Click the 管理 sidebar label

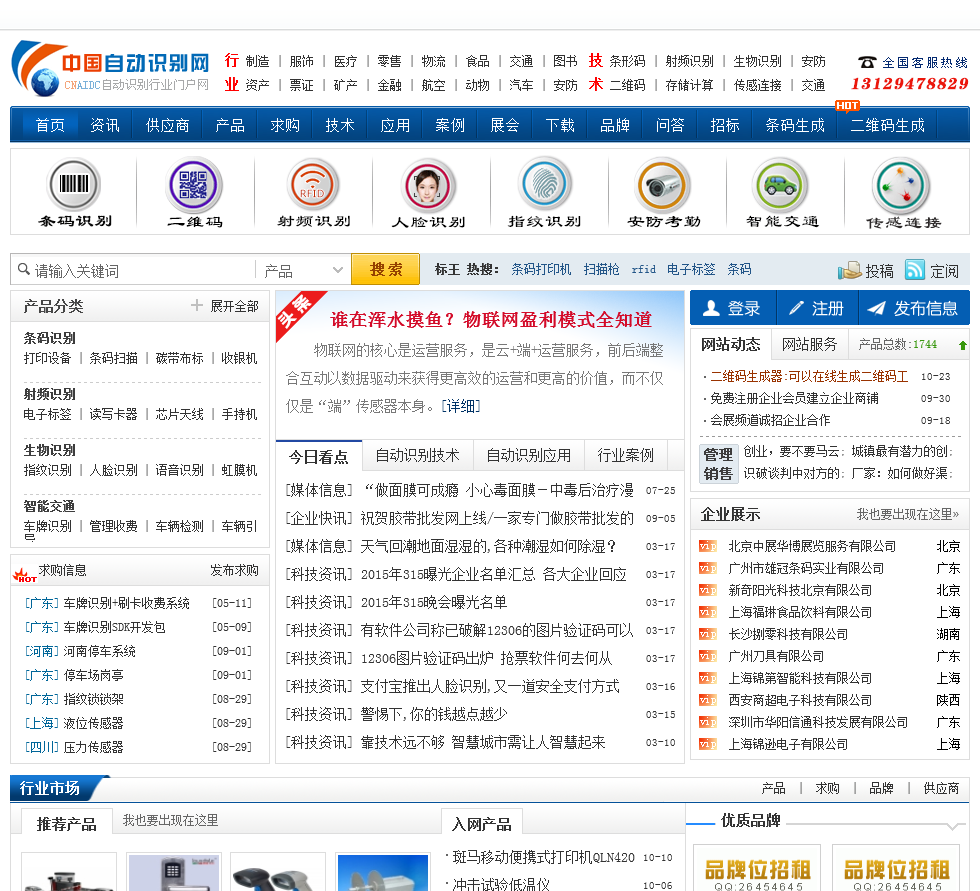coord(718,454)
